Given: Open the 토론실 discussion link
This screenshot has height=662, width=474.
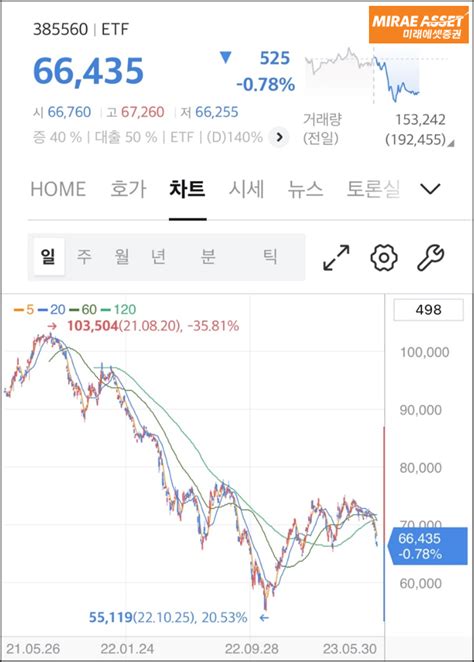Looking at the screenshot, I should tap(373, 189).
